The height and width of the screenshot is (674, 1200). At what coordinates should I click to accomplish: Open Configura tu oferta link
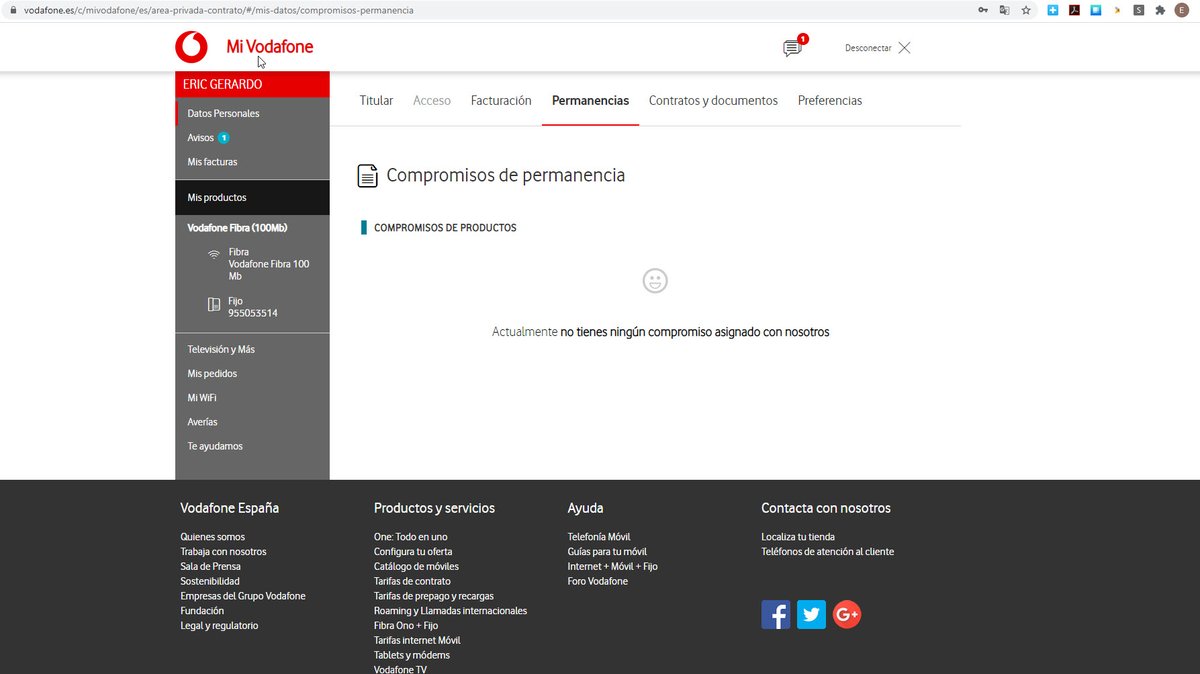(413, 552)
